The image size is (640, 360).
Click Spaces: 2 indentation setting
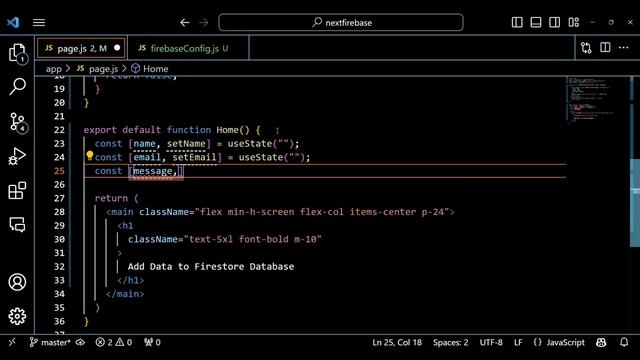[x=451, y=342]
